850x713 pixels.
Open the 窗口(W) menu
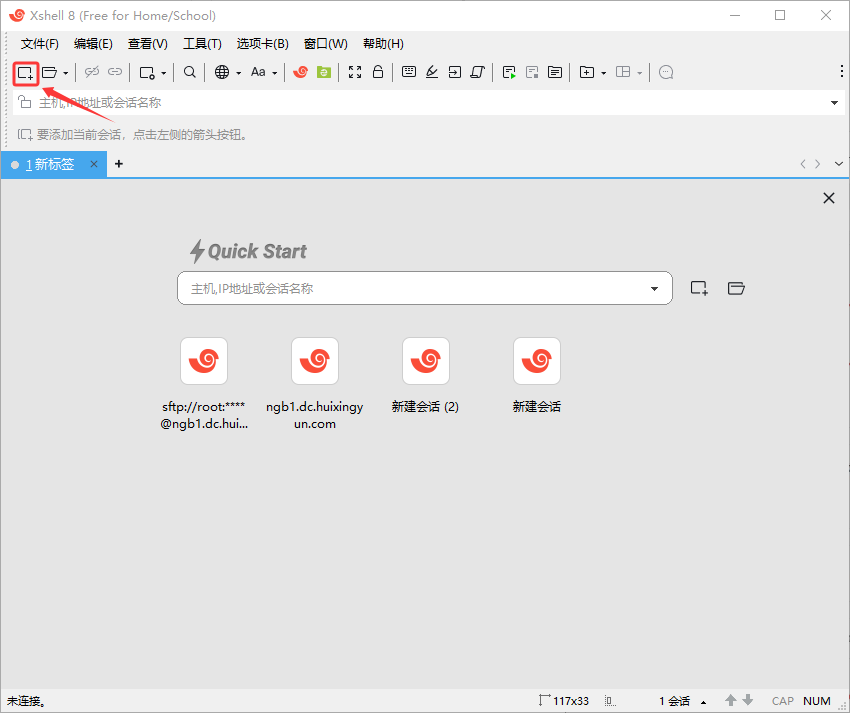tap(325, 44)
